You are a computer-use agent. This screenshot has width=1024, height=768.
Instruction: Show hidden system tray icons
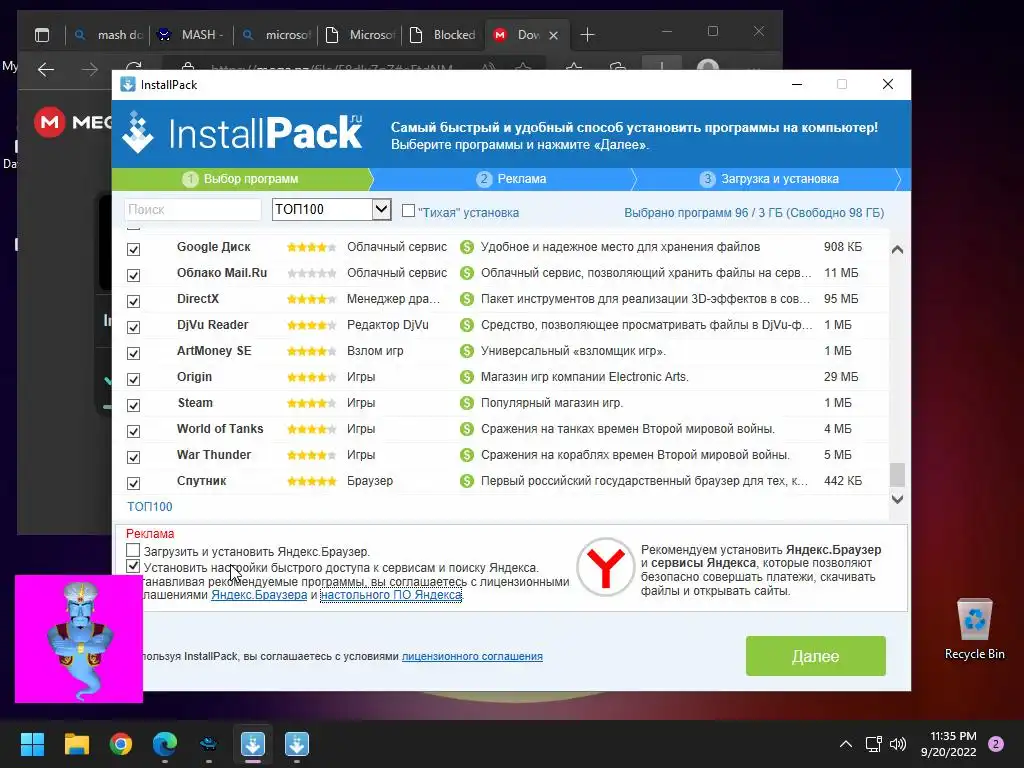pyautogui.click(x=846, y=744)
